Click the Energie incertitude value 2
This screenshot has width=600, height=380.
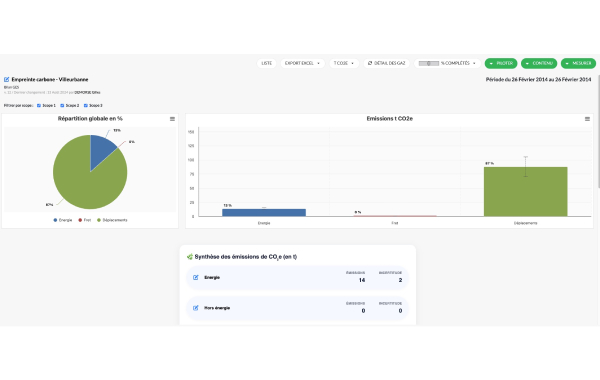coord(400,280)
